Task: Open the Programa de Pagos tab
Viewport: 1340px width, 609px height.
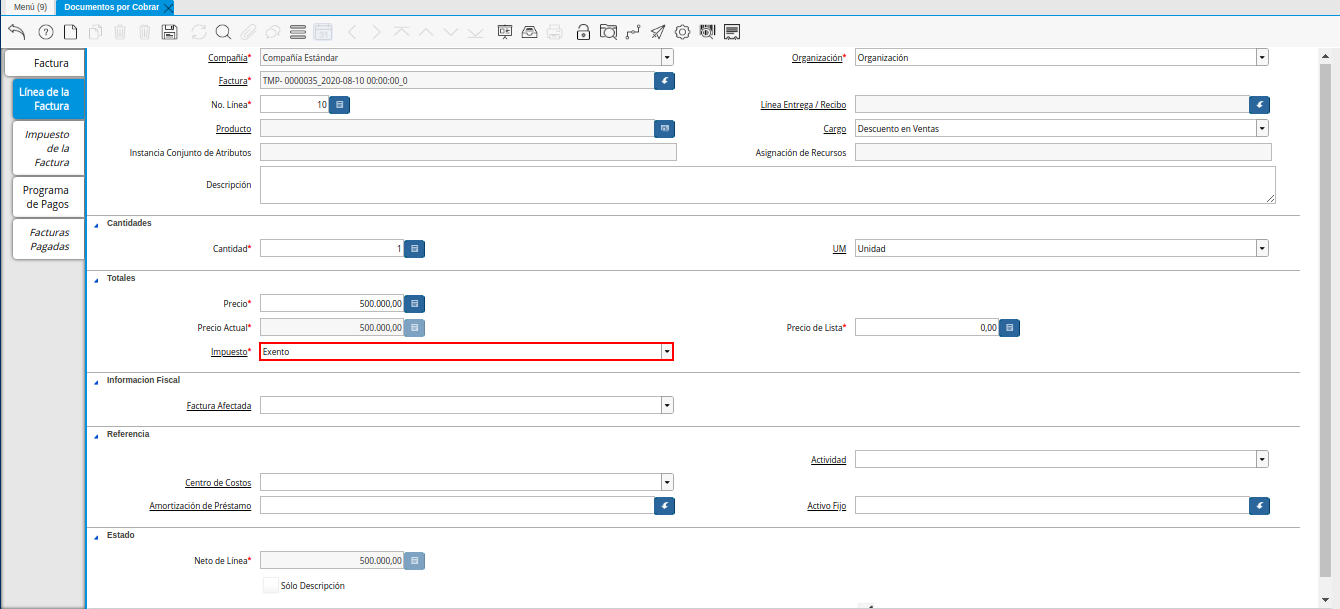Action: [x=47, y=197]
